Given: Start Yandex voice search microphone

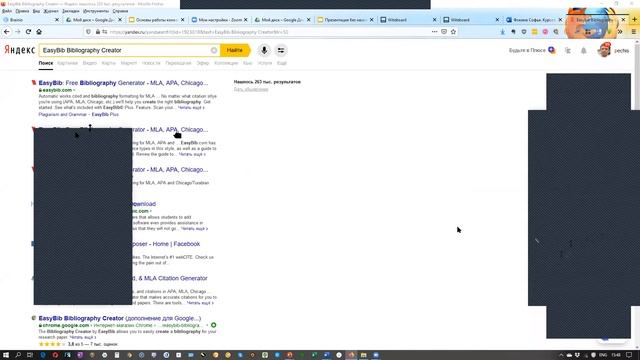Looking at the screenshot, I should tap(264, 50).
